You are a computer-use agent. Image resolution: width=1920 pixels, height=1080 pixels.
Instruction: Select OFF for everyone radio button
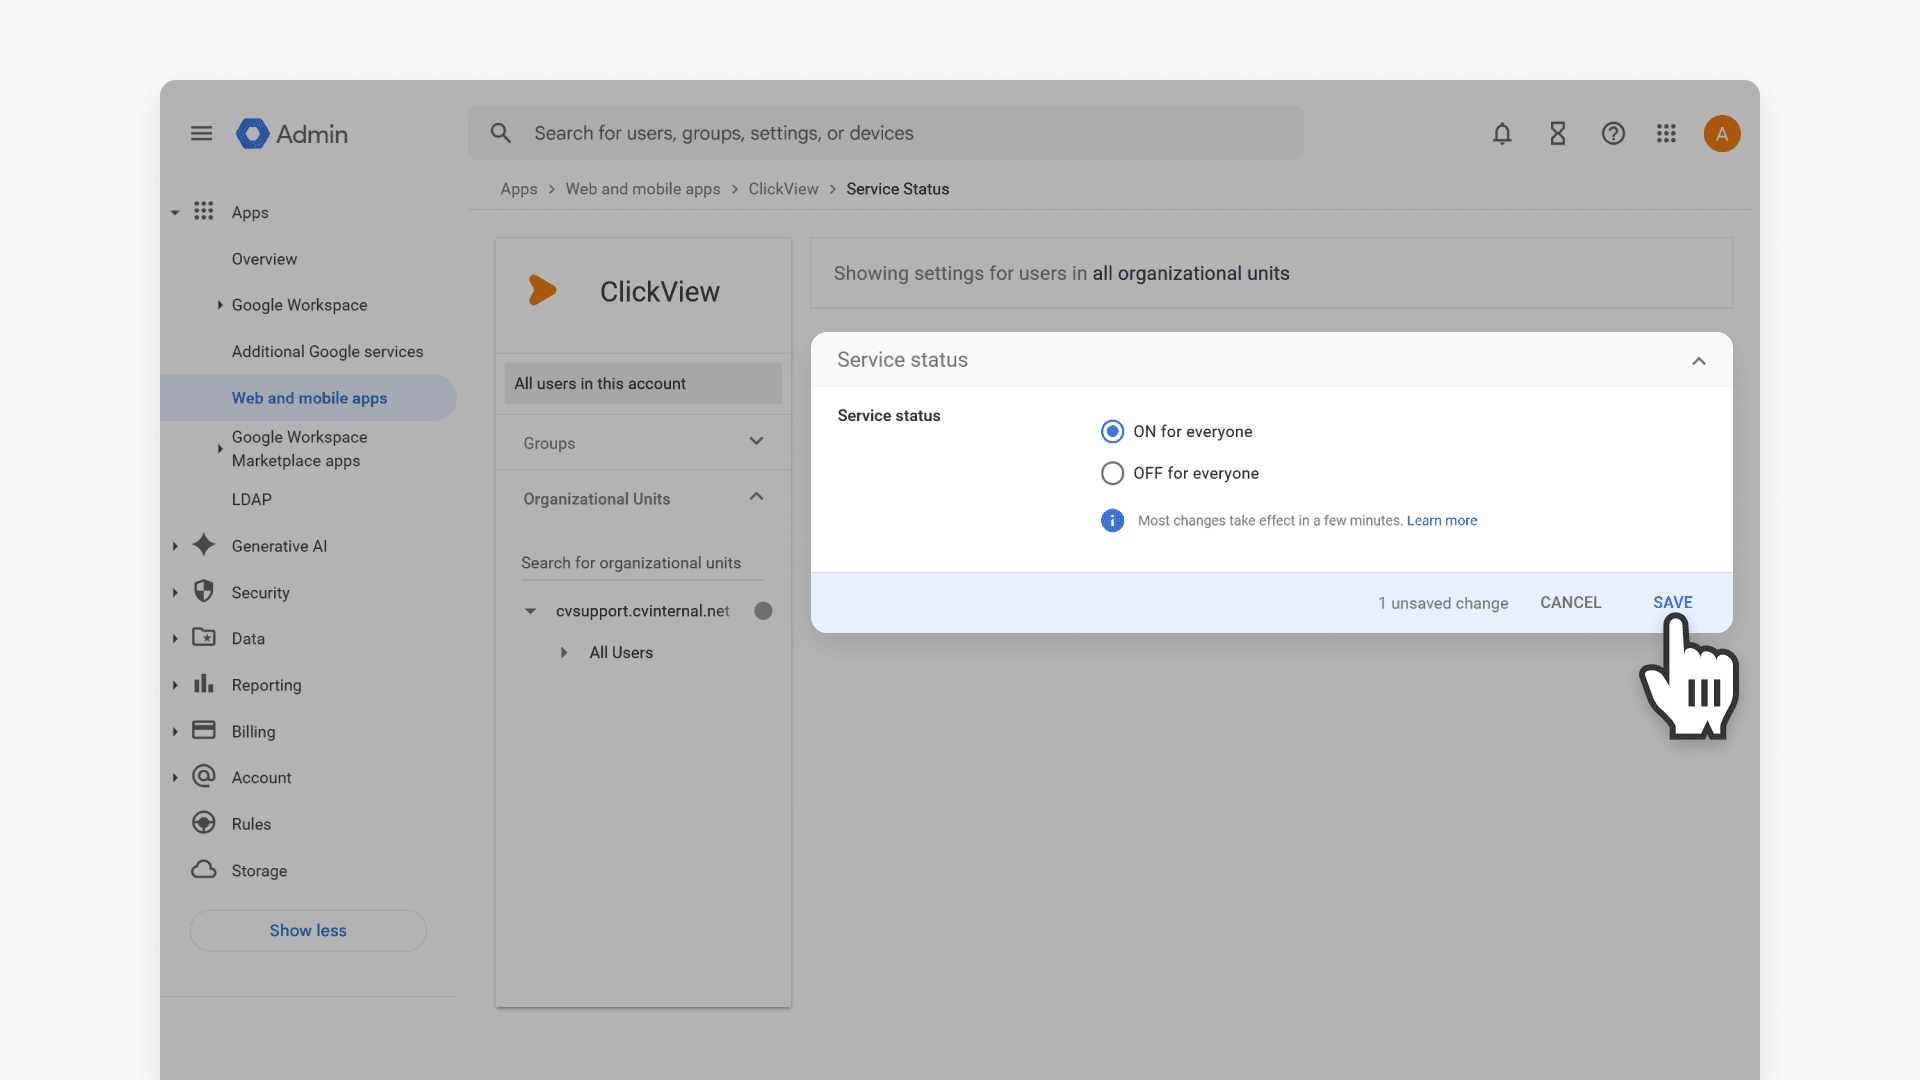(1112, 473)
